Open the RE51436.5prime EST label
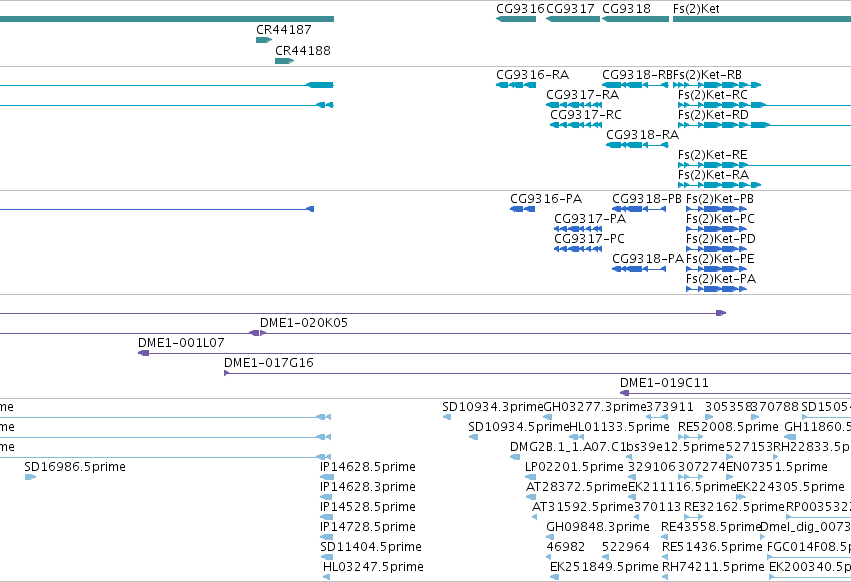Screen dimensions: 851x582 tap(712, 547)
